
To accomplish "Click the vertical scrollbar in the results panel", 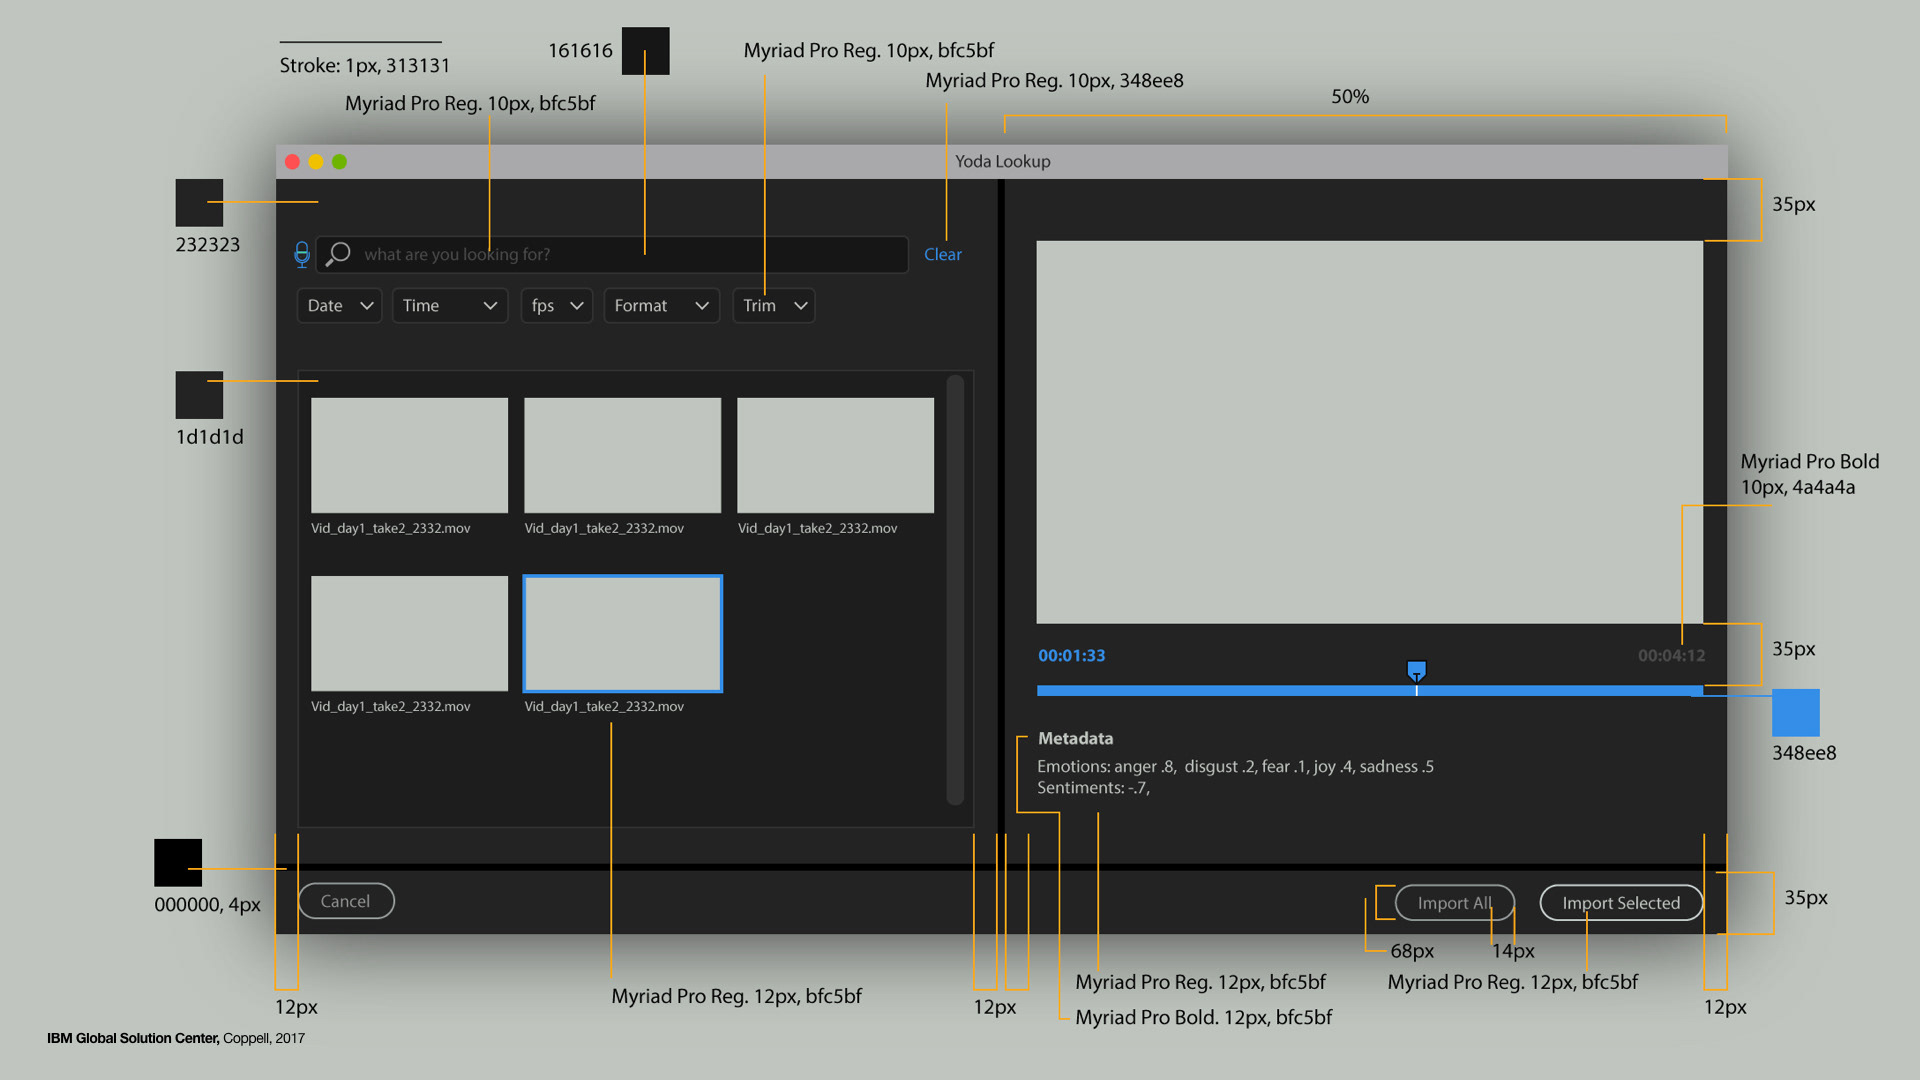I will (x=955, y=590).
